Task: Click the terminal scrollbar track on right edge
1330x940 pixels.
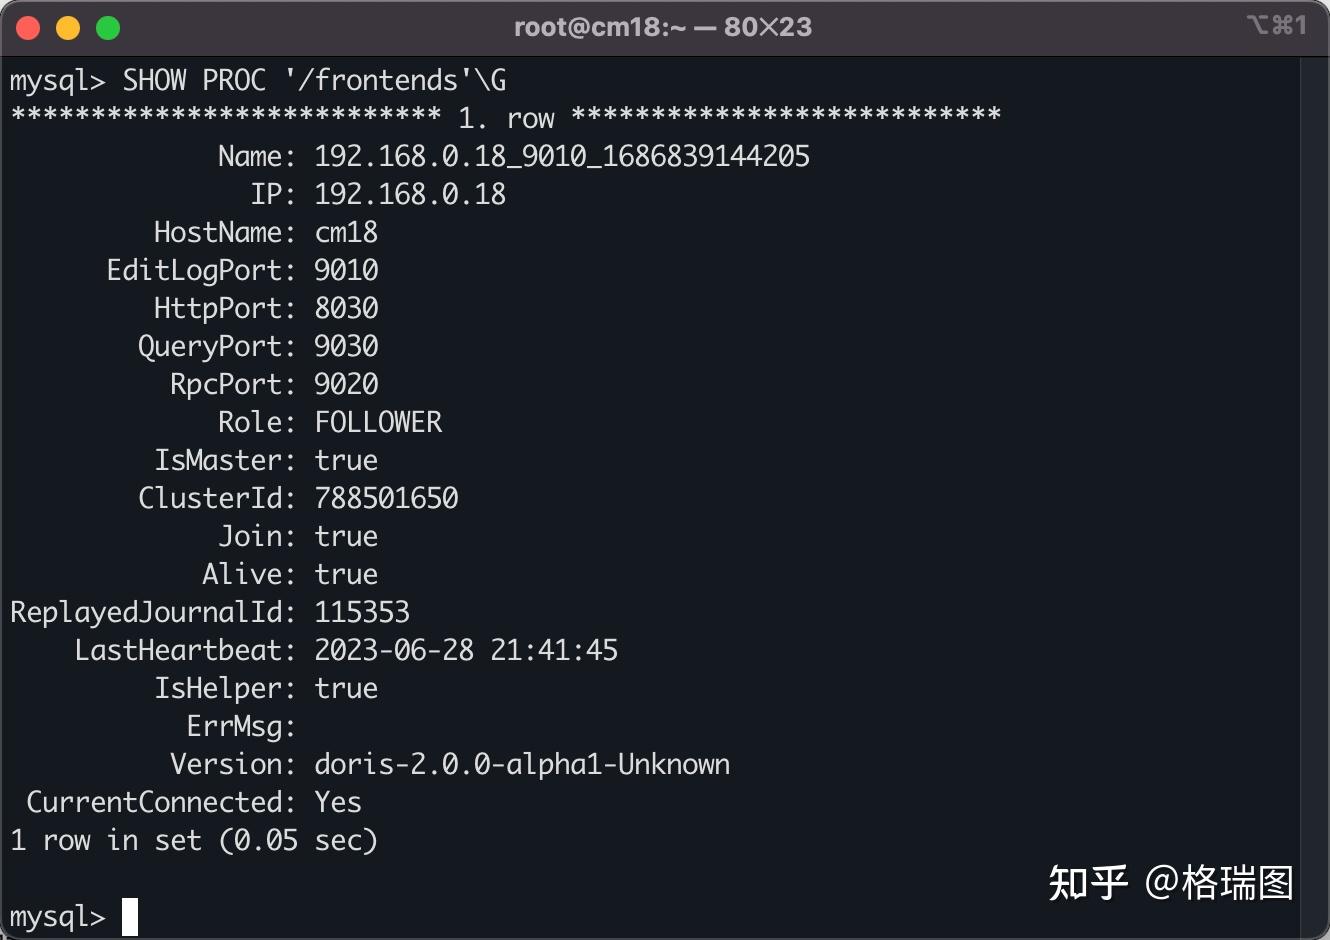Action: tap(1314, 497)
